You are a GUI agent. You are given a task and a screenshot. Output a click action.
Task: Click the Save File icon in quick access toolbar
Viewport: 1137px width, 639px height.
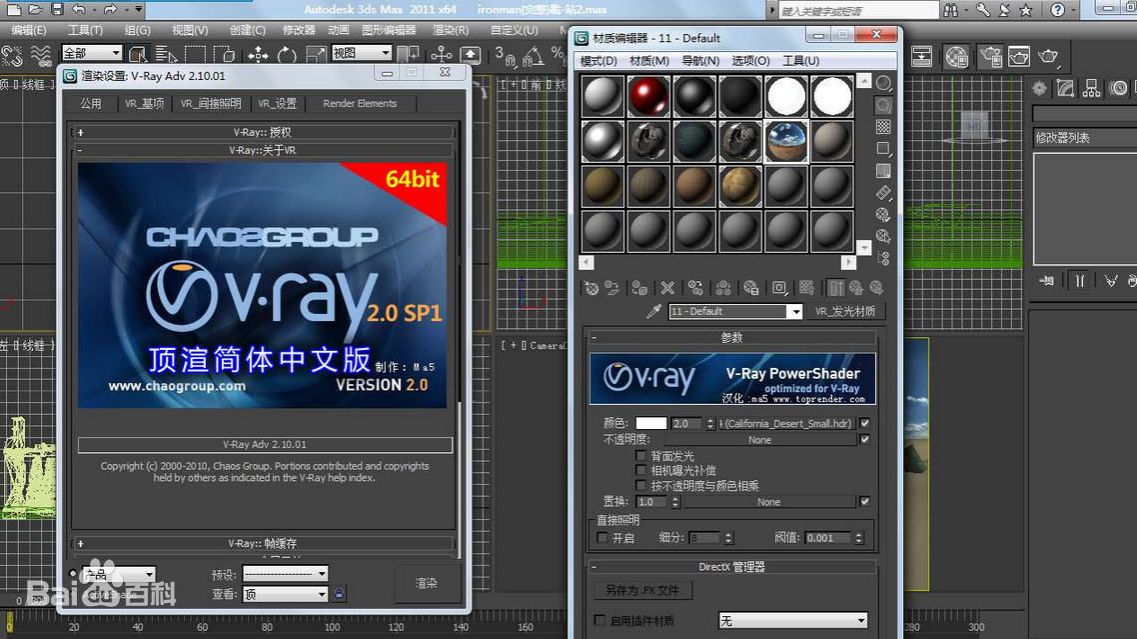coord(57,9)
